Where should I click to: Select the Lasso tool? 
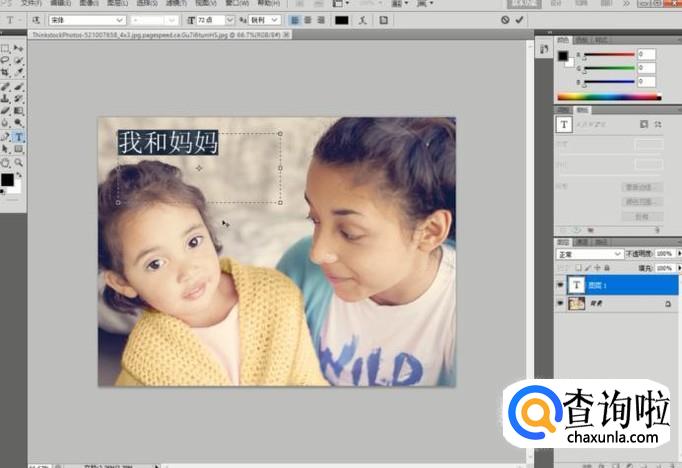pos(5,60)
